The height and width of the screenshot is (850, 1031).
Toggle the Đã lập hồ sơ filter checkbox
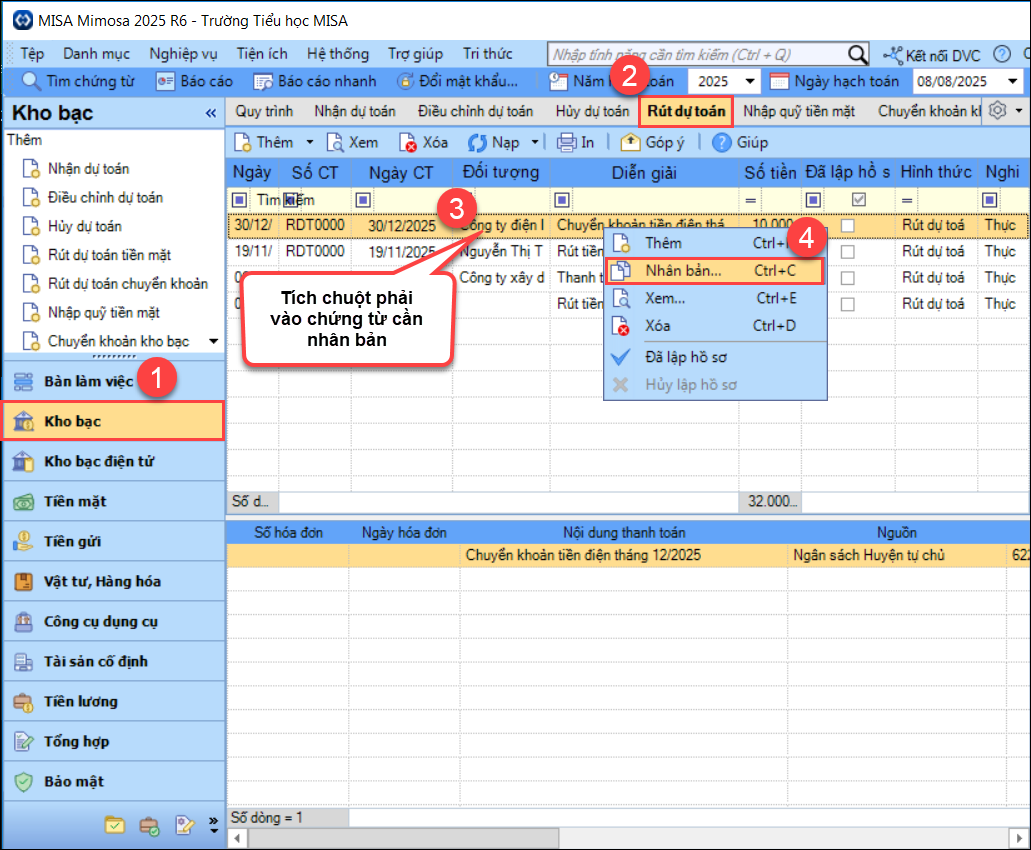(859, 199)
